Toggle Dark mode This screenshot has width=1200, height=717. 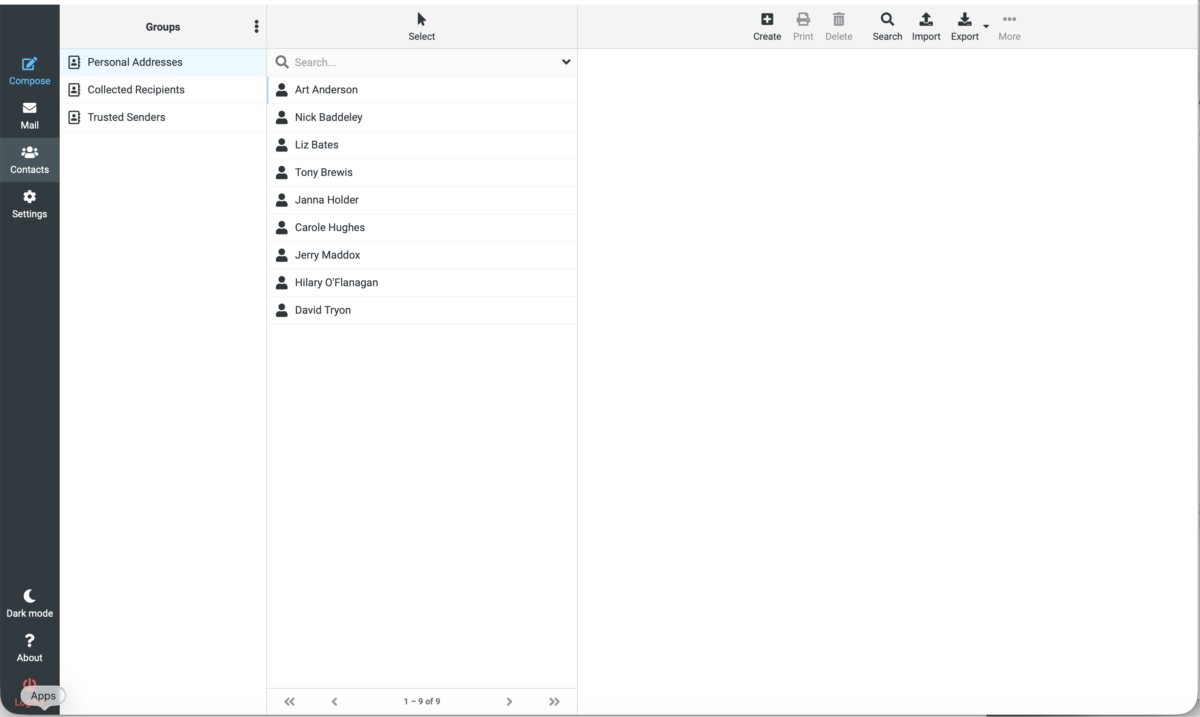[x=29, y=603]
